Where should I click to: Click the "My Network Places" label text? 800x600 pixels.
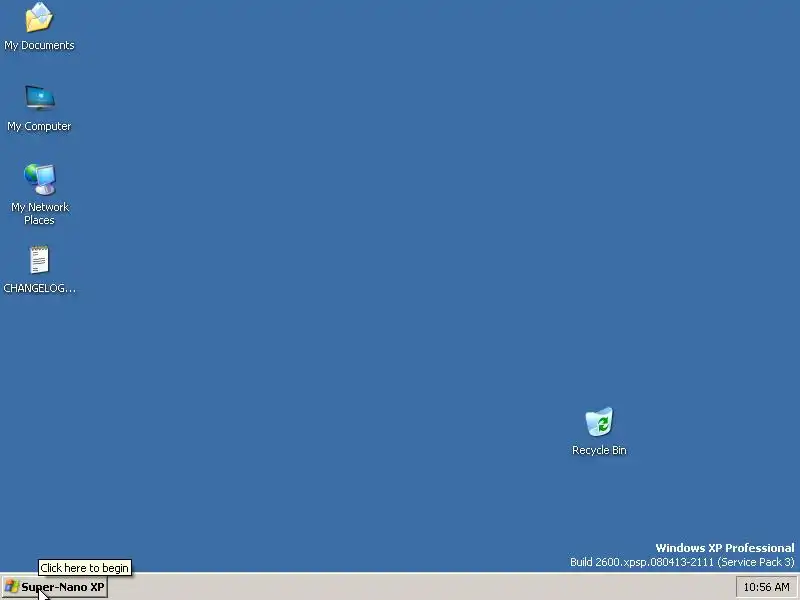click(x=40, y=213)
